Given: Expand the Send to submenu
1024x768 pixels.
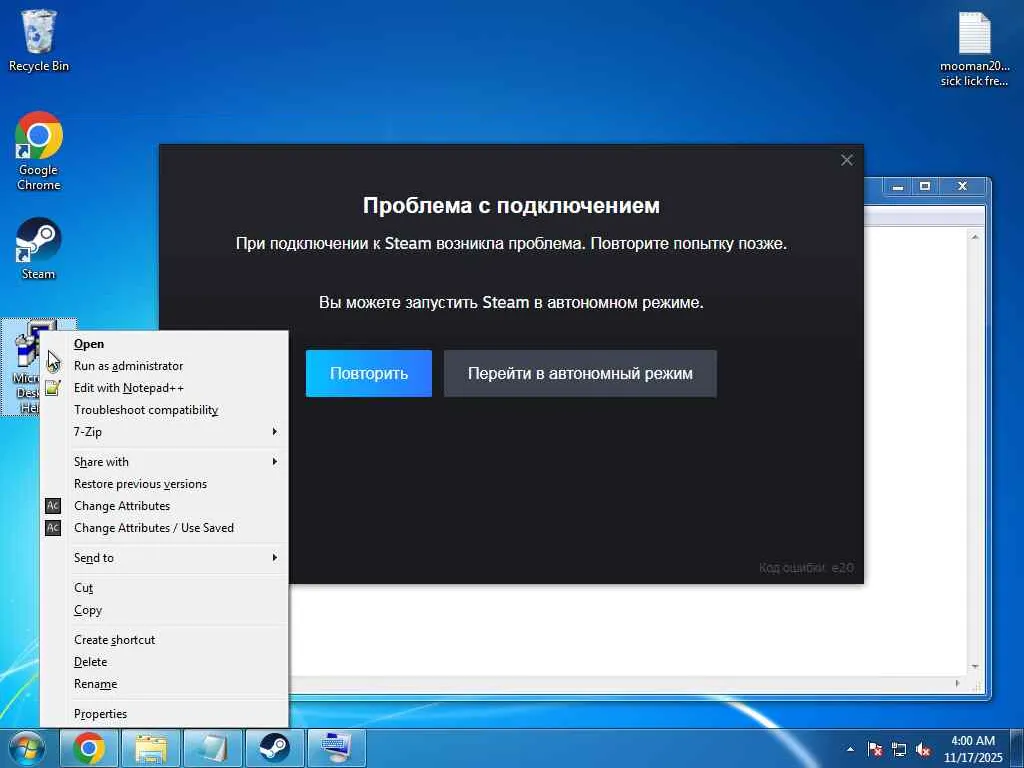Looking at the screenshot, I should [x=165, y=558].
